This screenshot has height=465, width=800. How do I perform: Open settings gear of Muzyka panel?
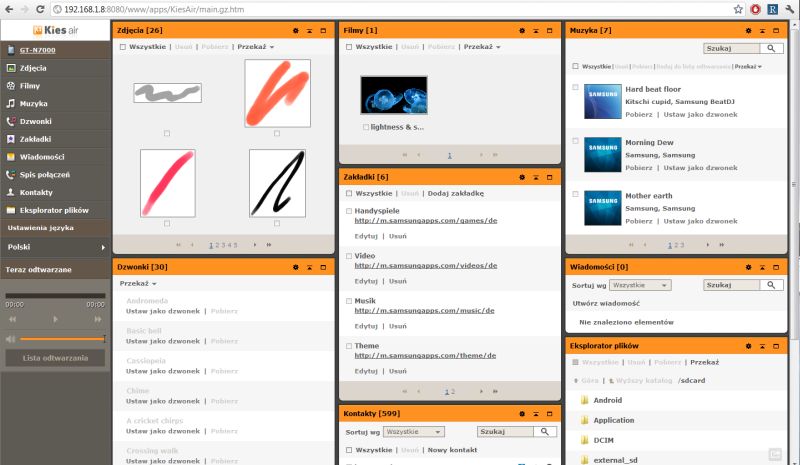(x=748, y=31)
